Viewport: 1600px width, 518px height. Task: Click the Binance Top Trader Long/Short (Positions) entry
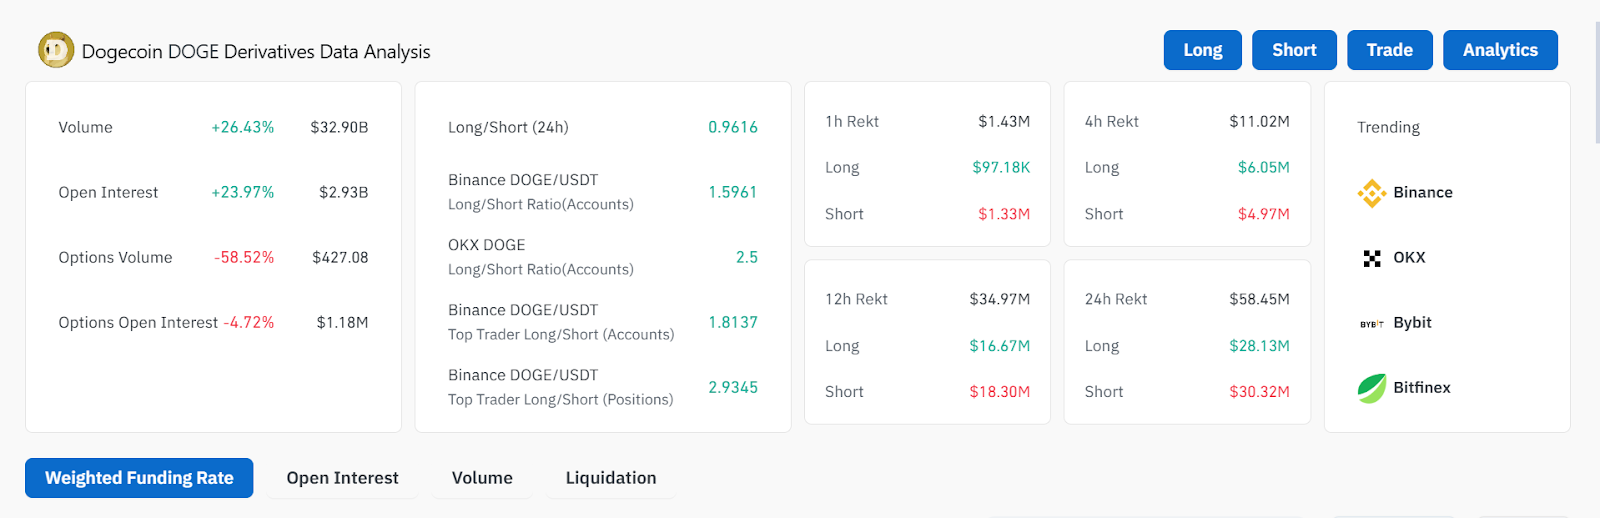point(560,387)
